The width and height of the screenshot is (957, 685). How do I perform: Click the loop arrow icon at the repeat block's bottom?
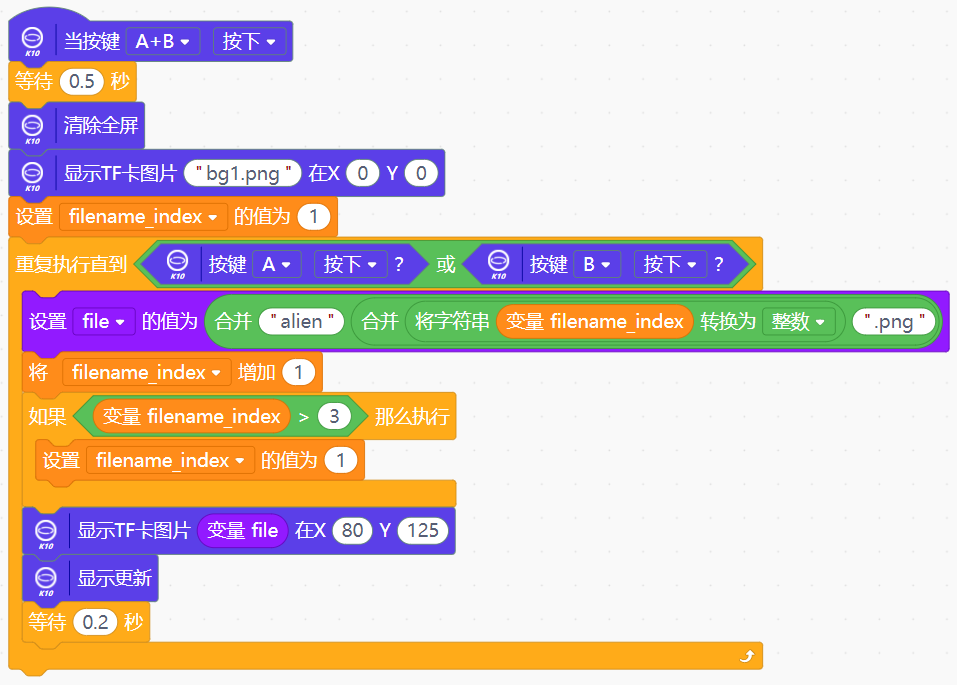point(747,656)
